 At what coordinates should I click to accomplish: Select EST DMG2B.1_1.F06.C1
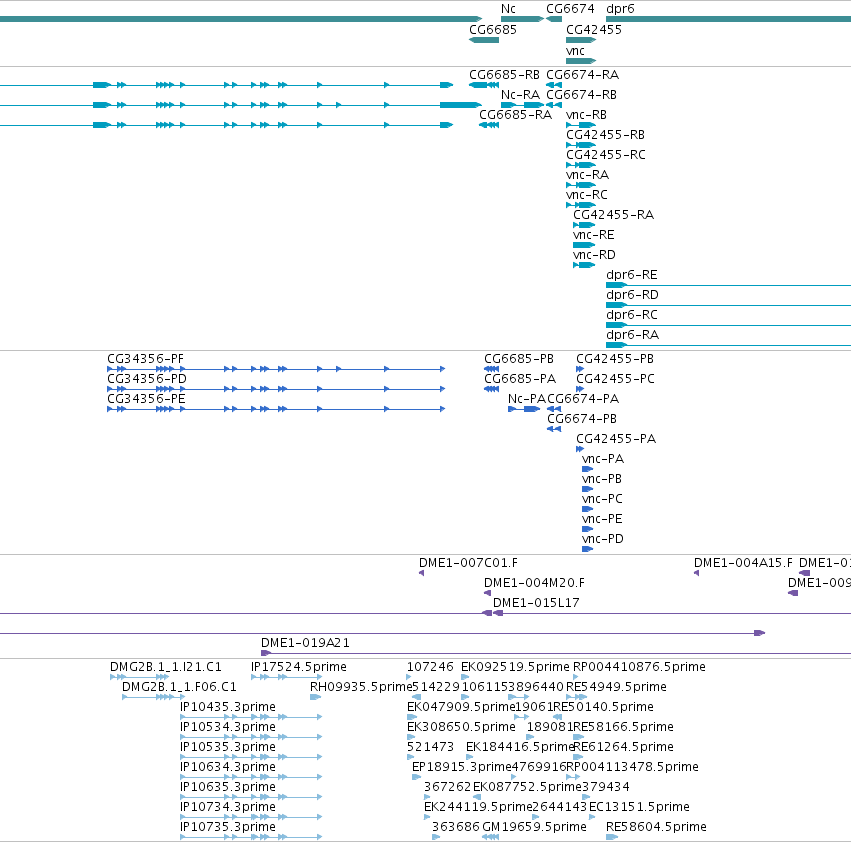tap(179, 687)
